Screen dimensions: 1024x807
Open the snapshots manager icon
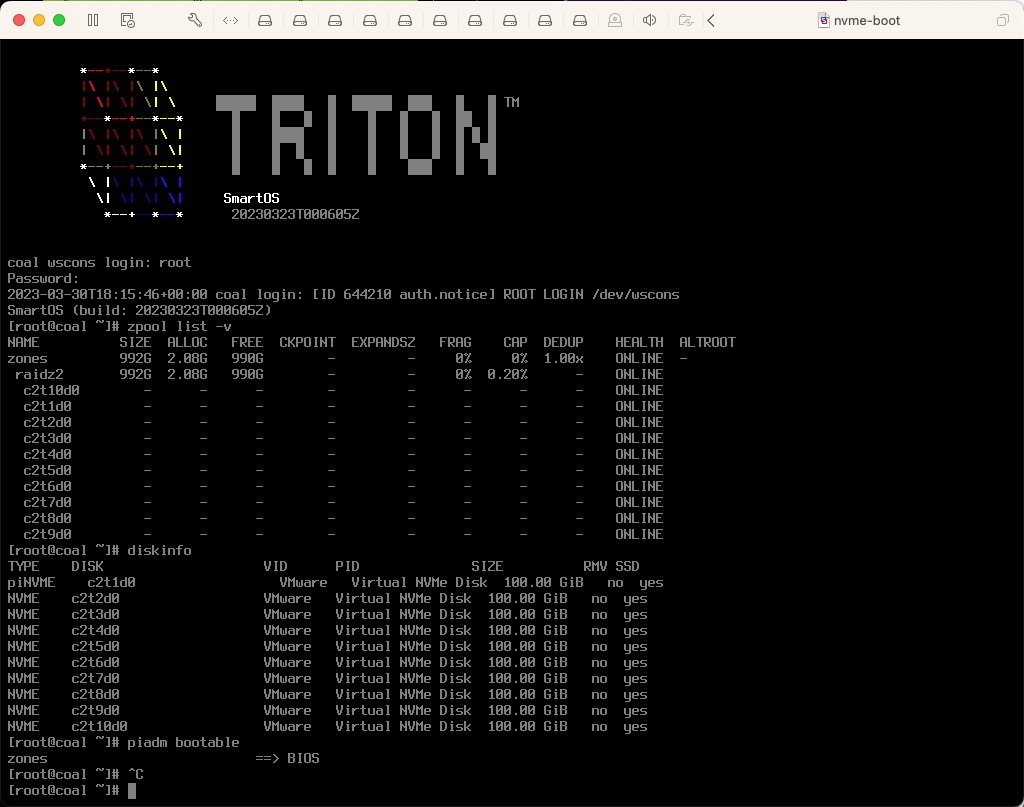pos(127,20)
